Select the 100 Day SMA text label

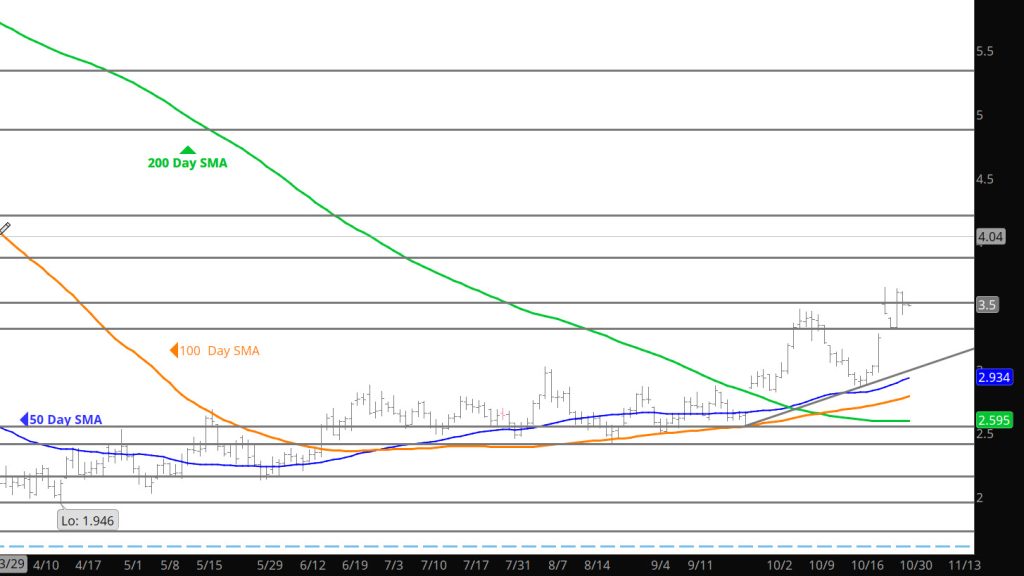coord(220,351)
